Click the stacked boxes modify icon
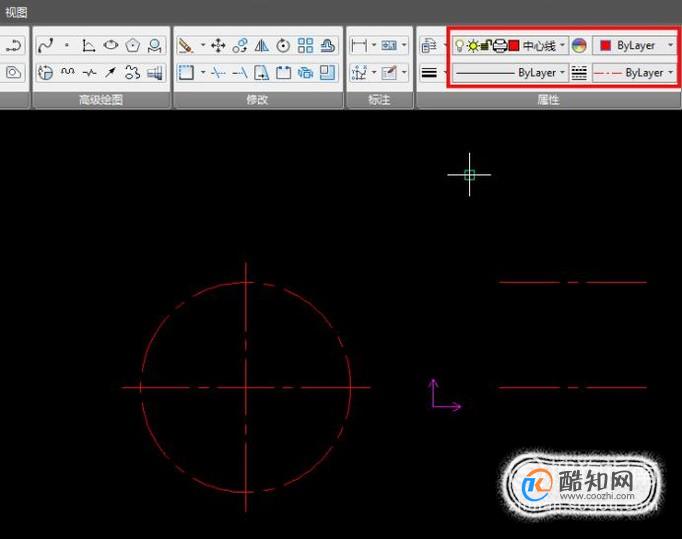 point(305,72)
